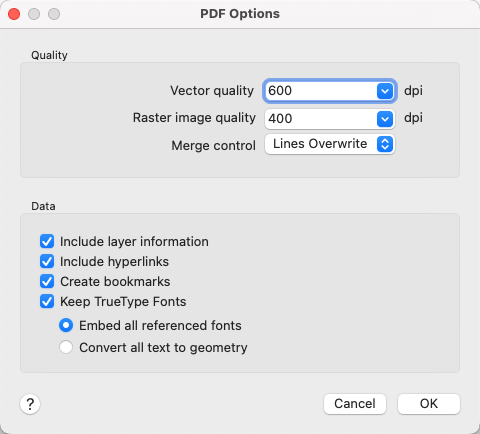Toggle the Include hyperlinks checkbox

coord(47,261)
